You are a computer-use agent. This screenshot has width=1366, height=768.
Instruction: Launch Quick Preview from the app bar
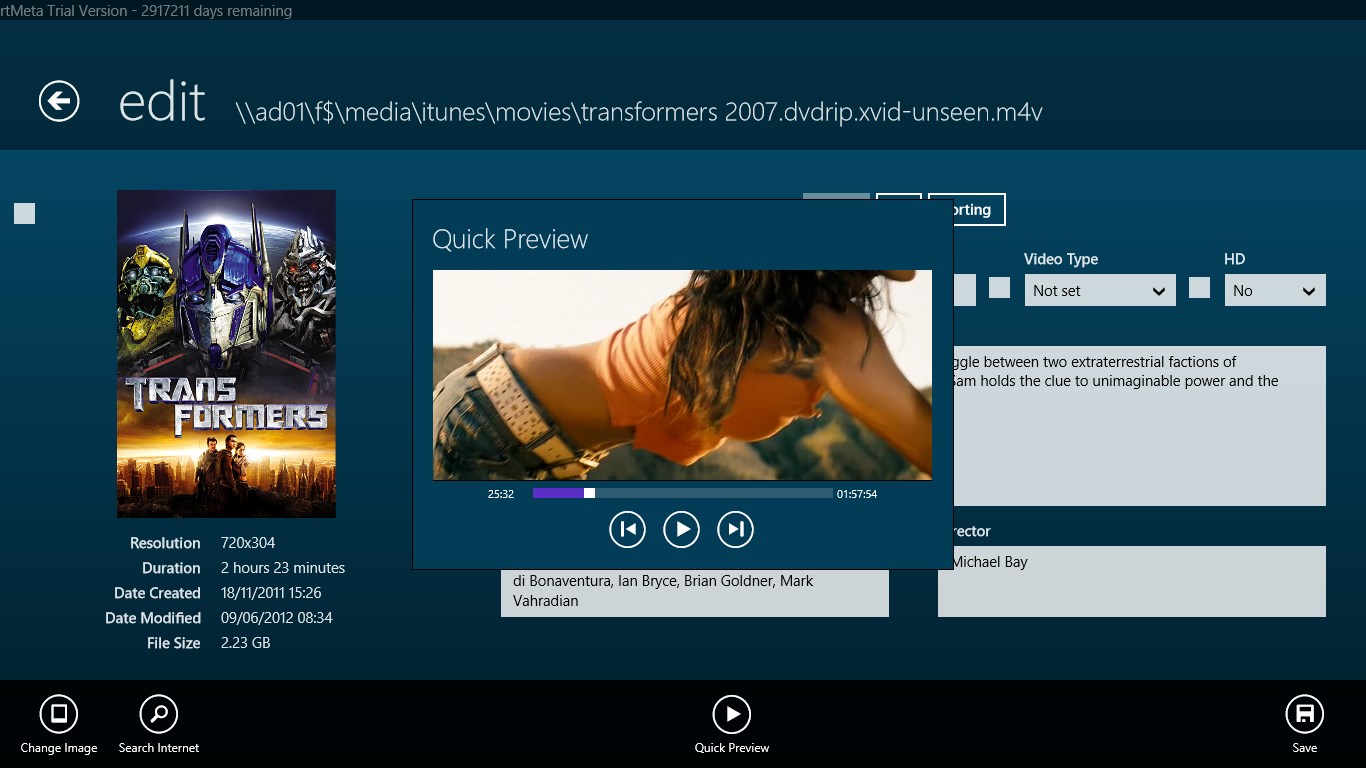(x=731, y=715)
